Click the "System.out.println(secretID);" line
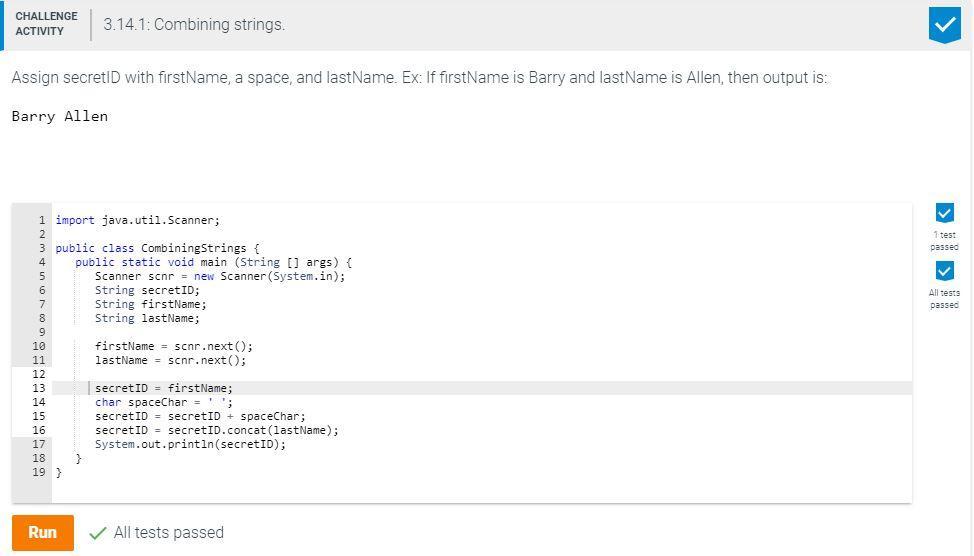The image size is (974, 556). tap(190, 444)
